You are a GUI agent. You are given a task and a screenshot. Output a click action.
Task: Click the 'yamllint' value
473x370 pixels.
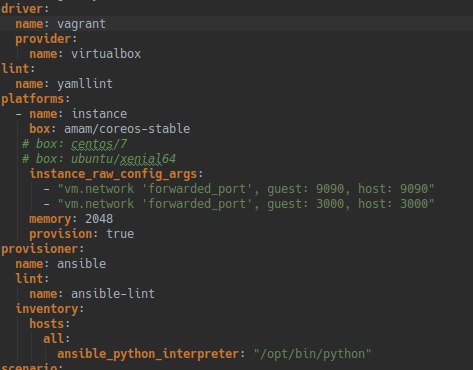tap(85, 84)
